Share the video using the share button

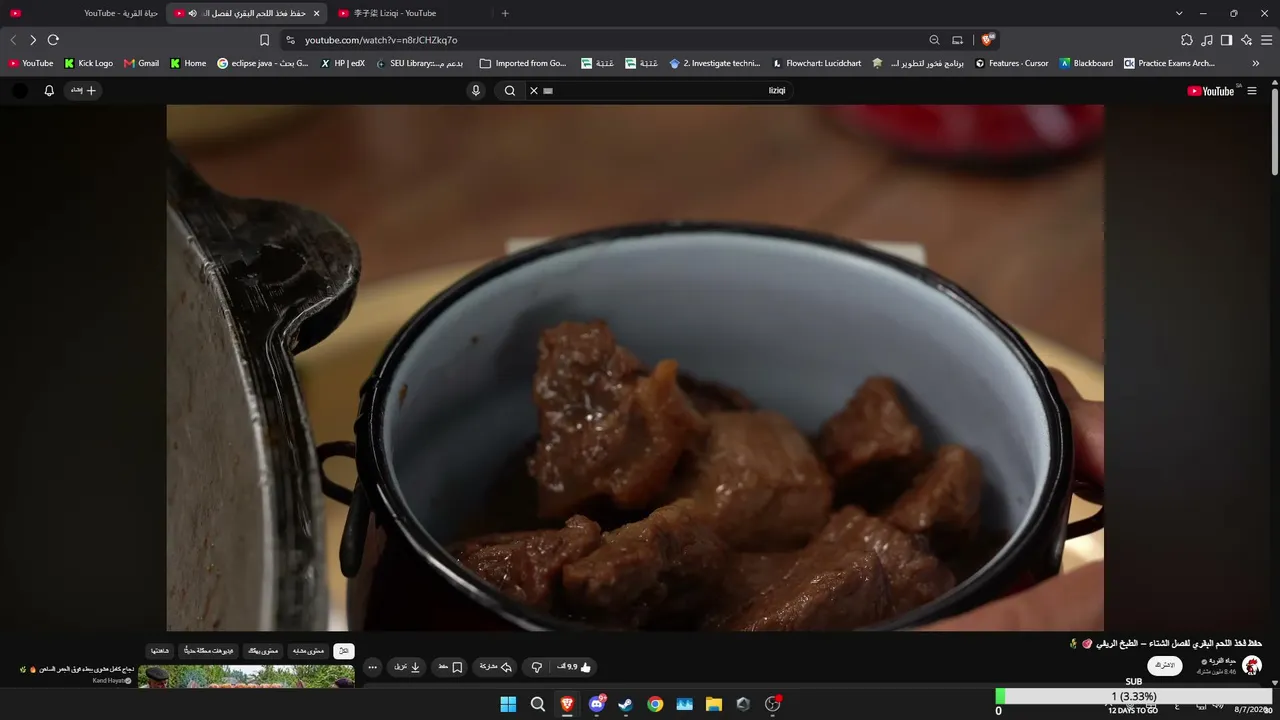496,667
